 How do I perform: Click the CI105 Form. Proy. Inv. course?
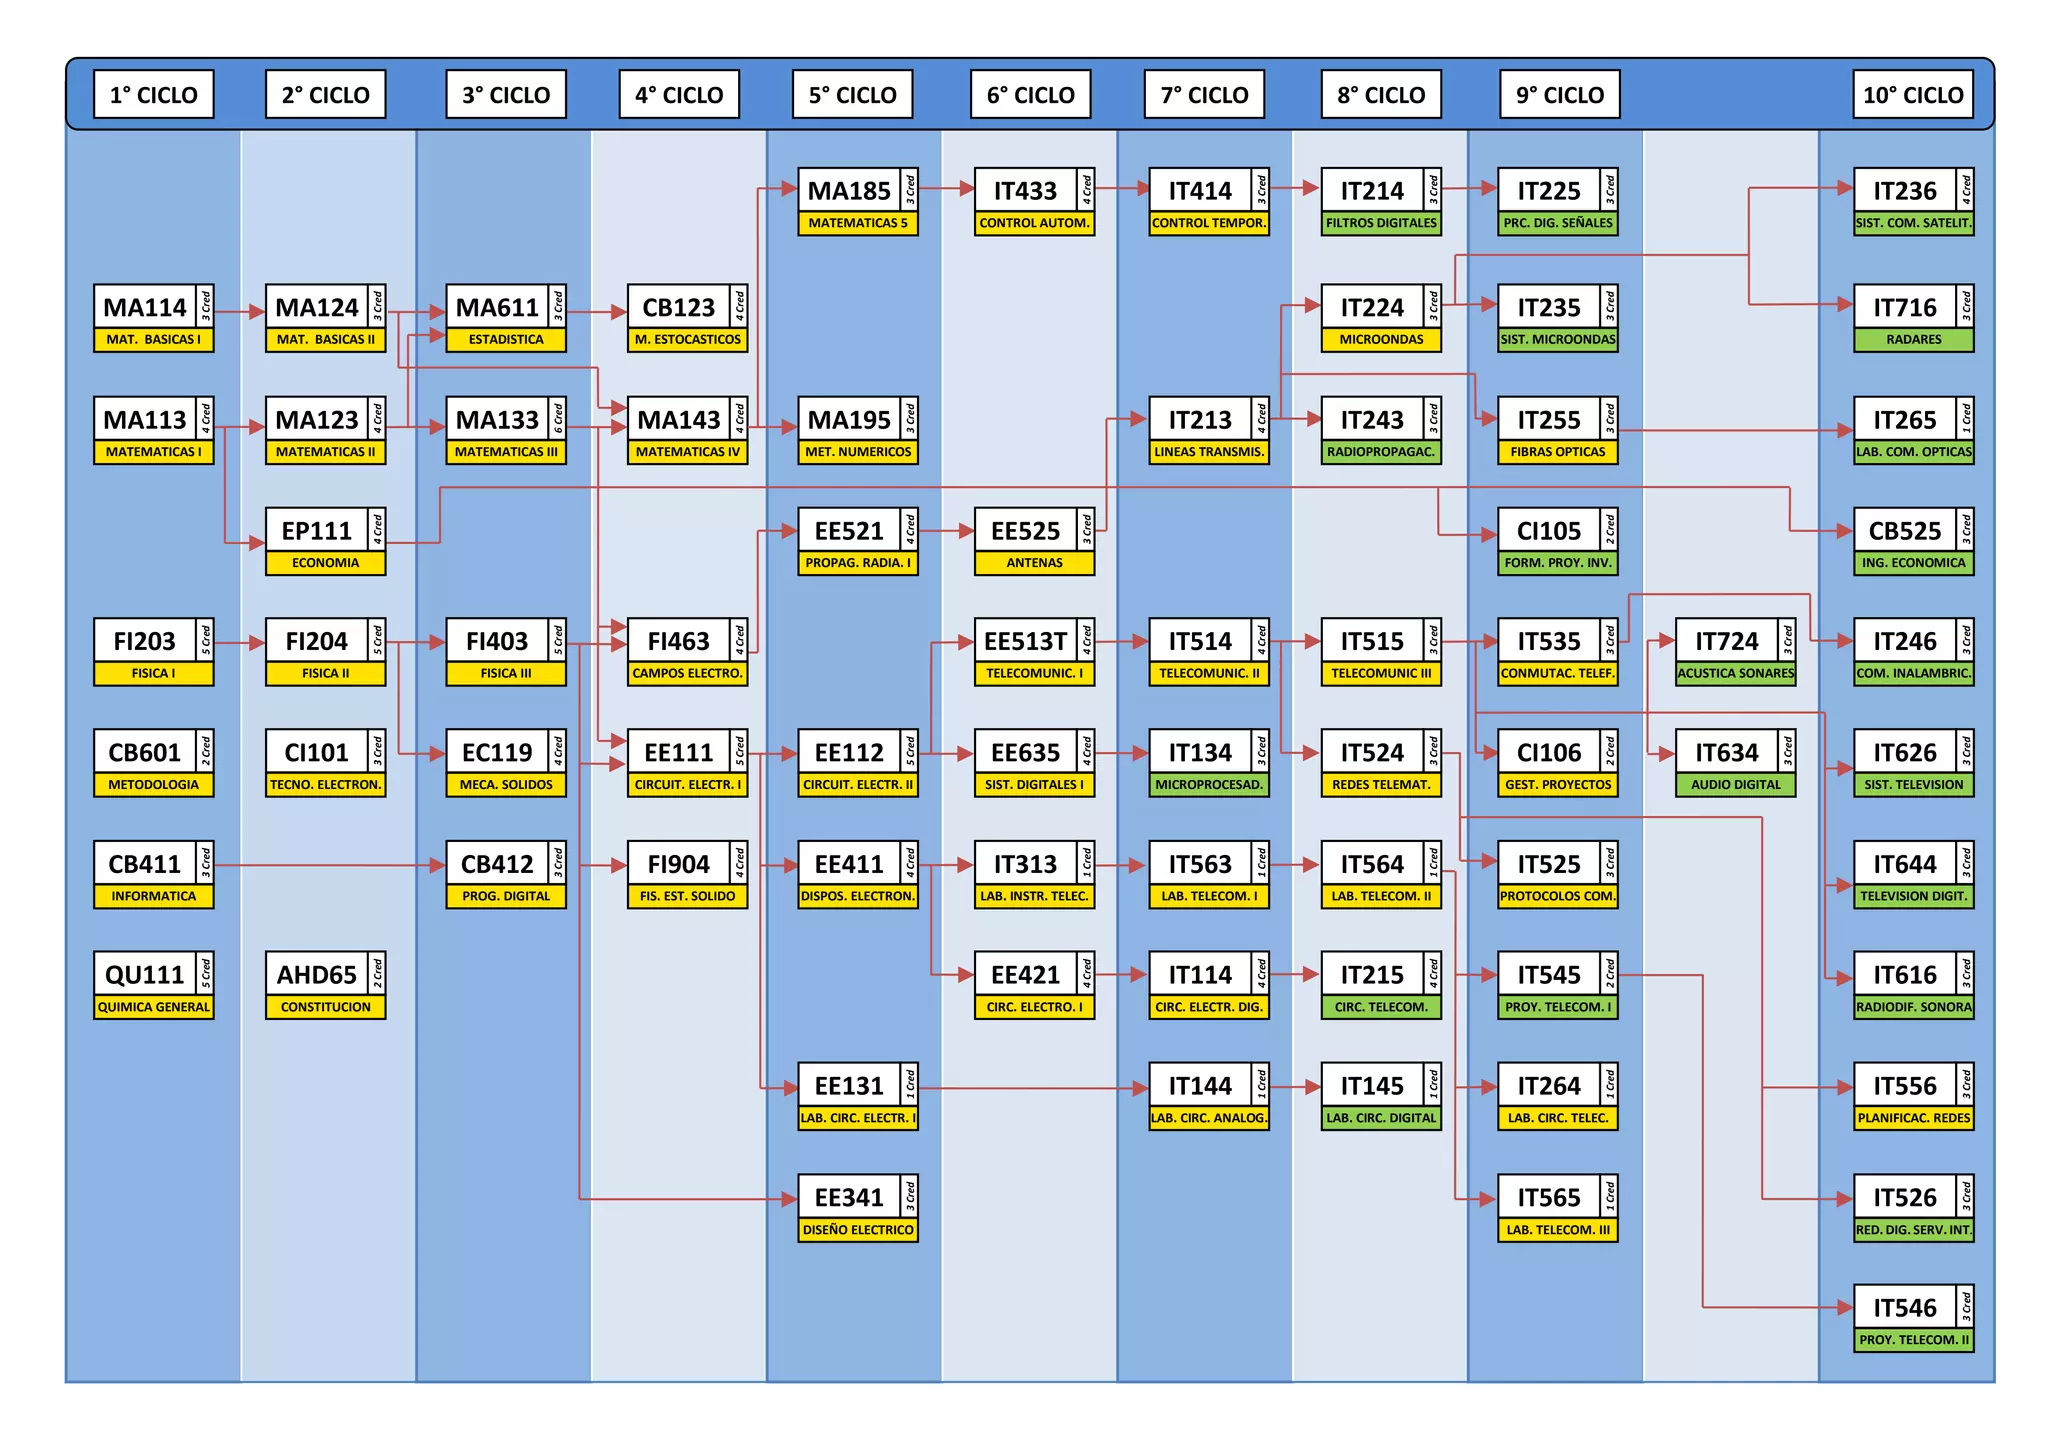[1557, 541]
